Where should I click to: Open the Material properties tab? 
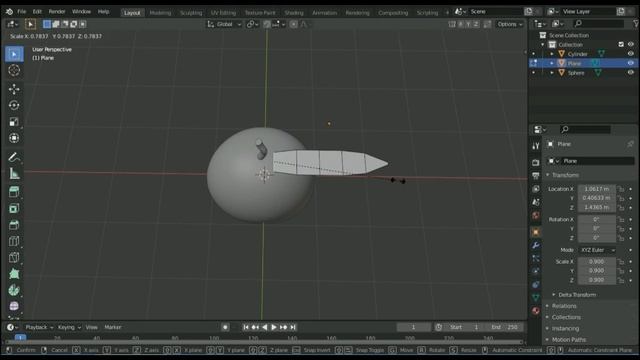point(536,311)
